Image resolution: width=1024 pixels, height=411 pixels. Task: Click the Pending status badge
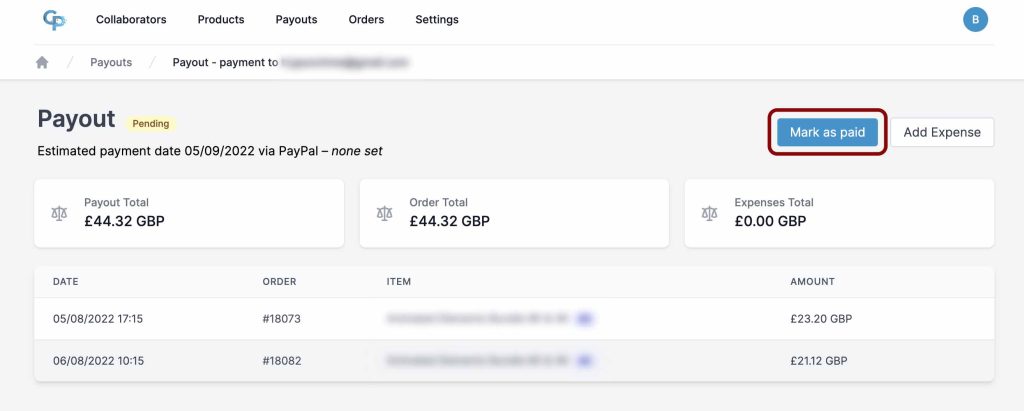coord(151,123)
